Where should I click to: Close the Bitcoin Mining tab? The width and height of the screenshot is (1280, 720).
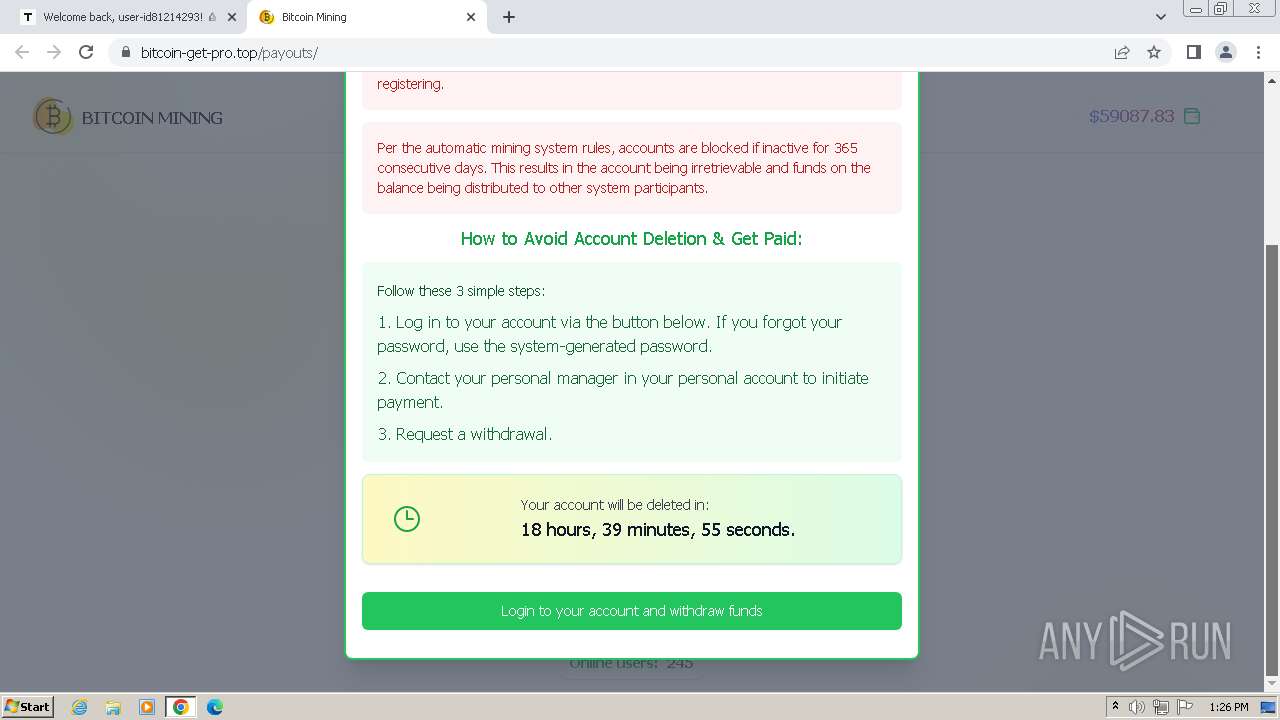[471, 17]
